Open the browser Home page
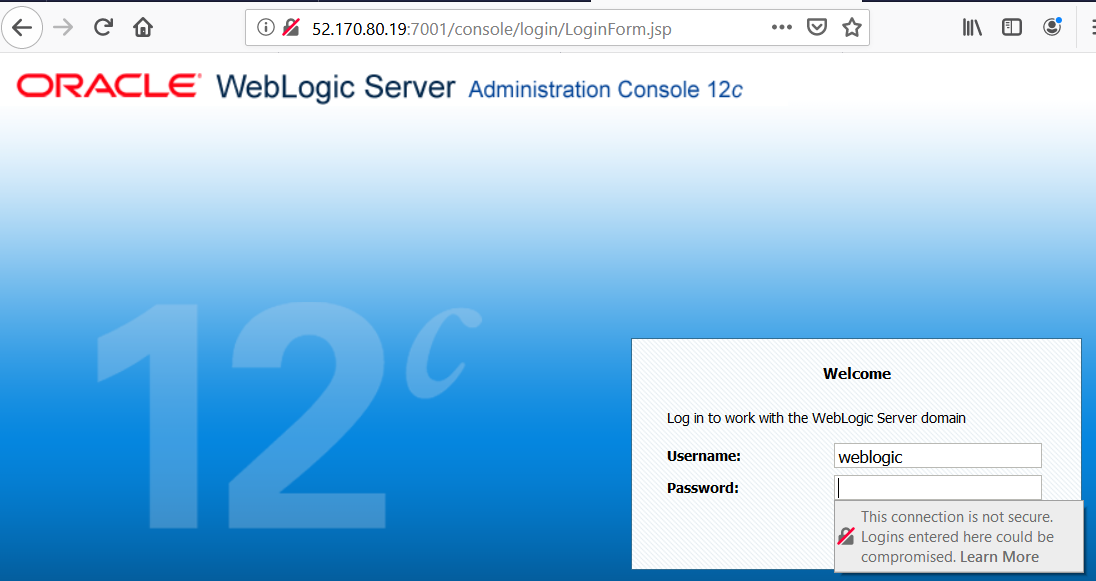Viewport: 1096px width, 581px height. (x=143, y=28)
